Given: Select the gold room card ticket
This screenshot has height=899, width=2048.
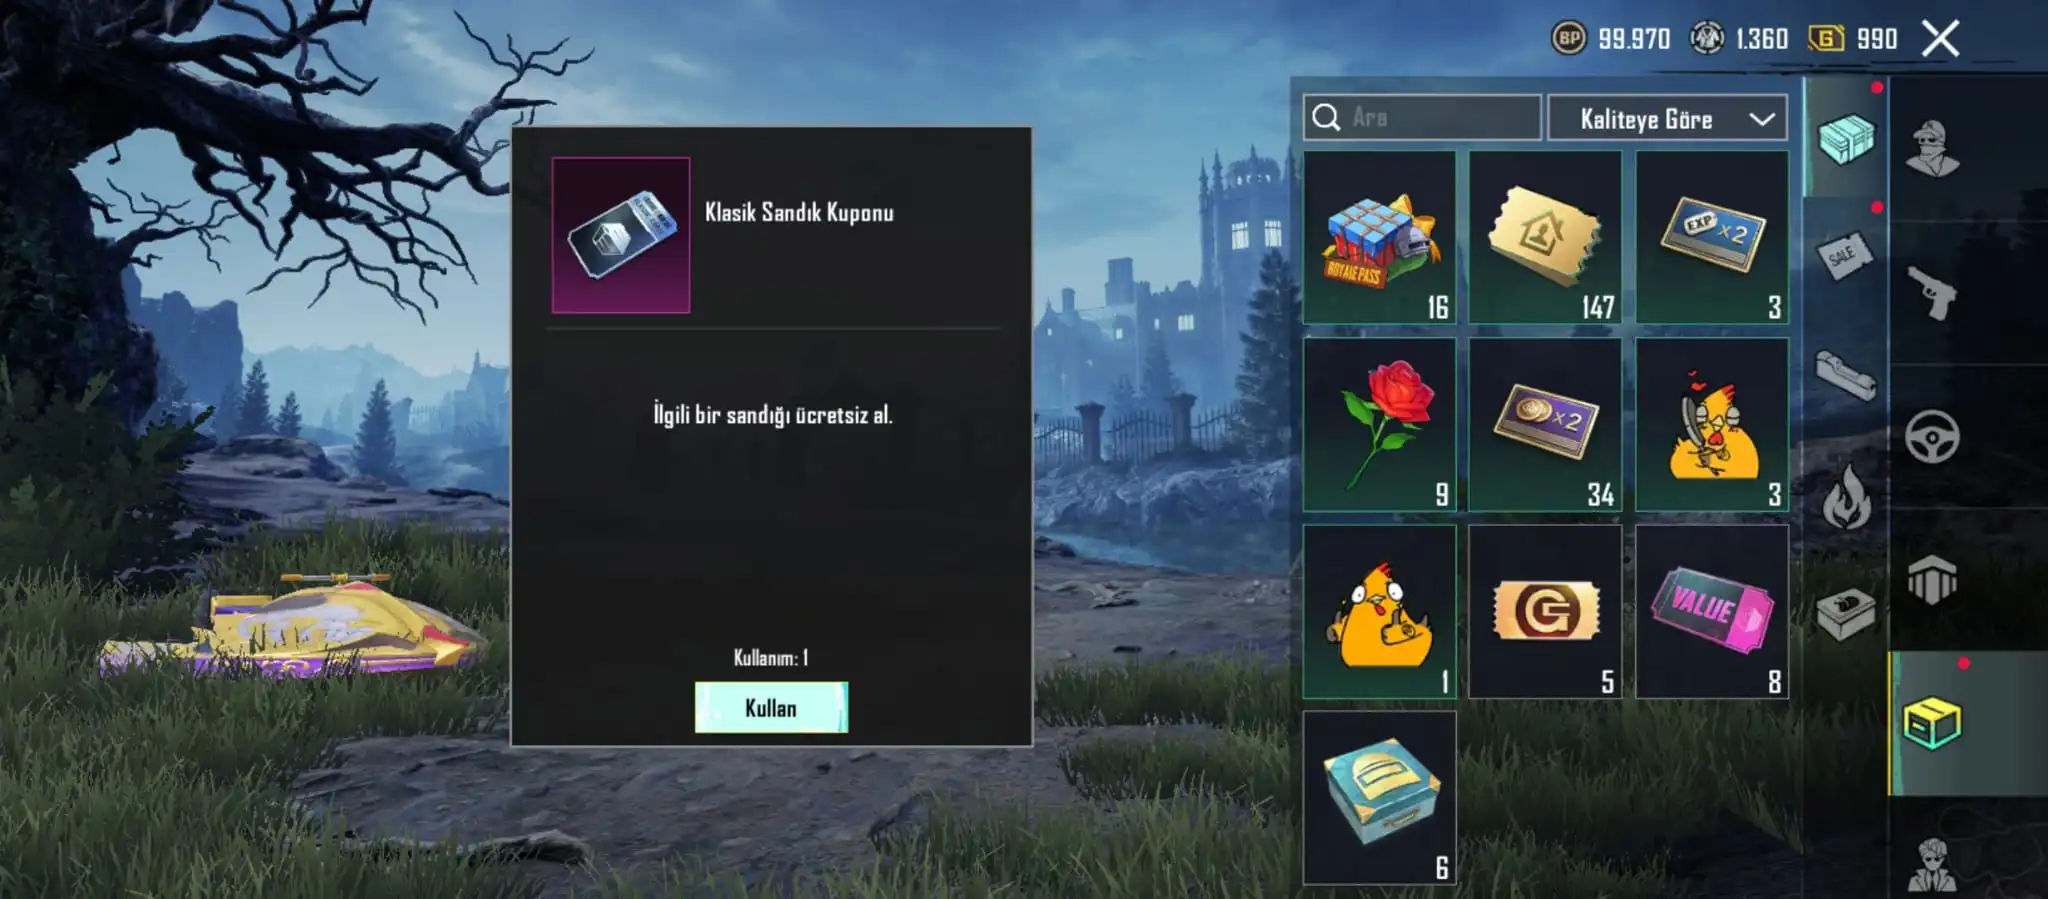Looking at the screenshot, I should pos(1545,237).
